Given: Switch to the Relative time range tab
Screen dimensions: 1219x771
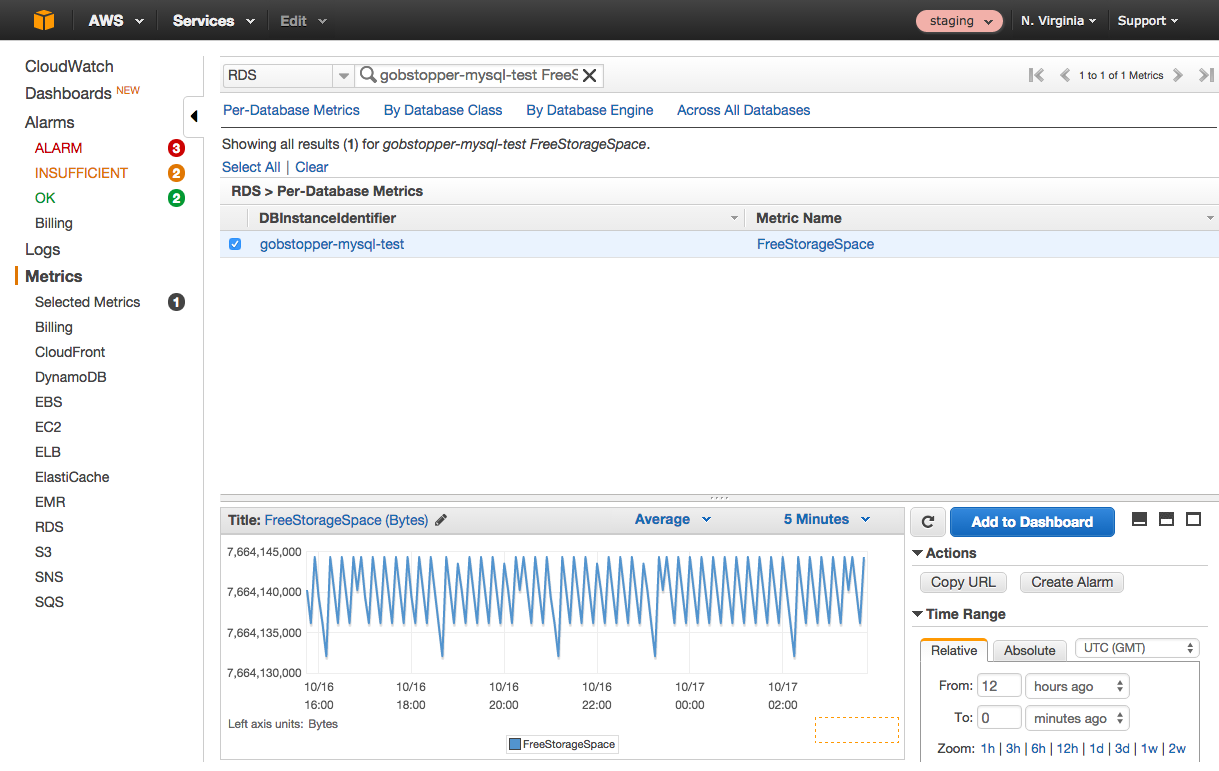Looking at the screenshot, I should [953, 650].
